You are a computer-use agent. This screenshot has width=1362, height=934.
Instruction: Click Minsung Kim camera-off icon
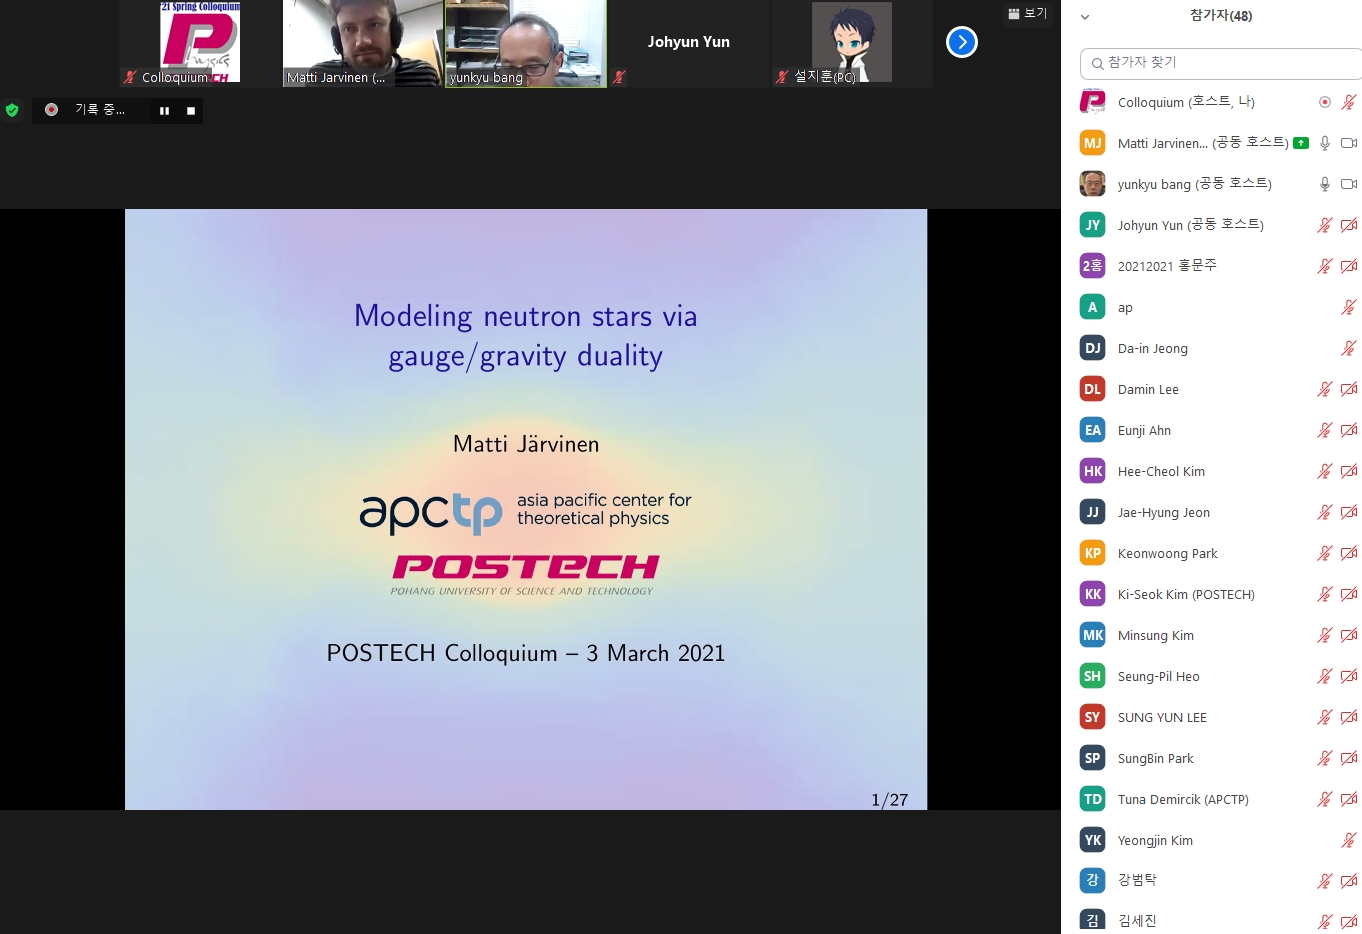[x=1349, y=635]
